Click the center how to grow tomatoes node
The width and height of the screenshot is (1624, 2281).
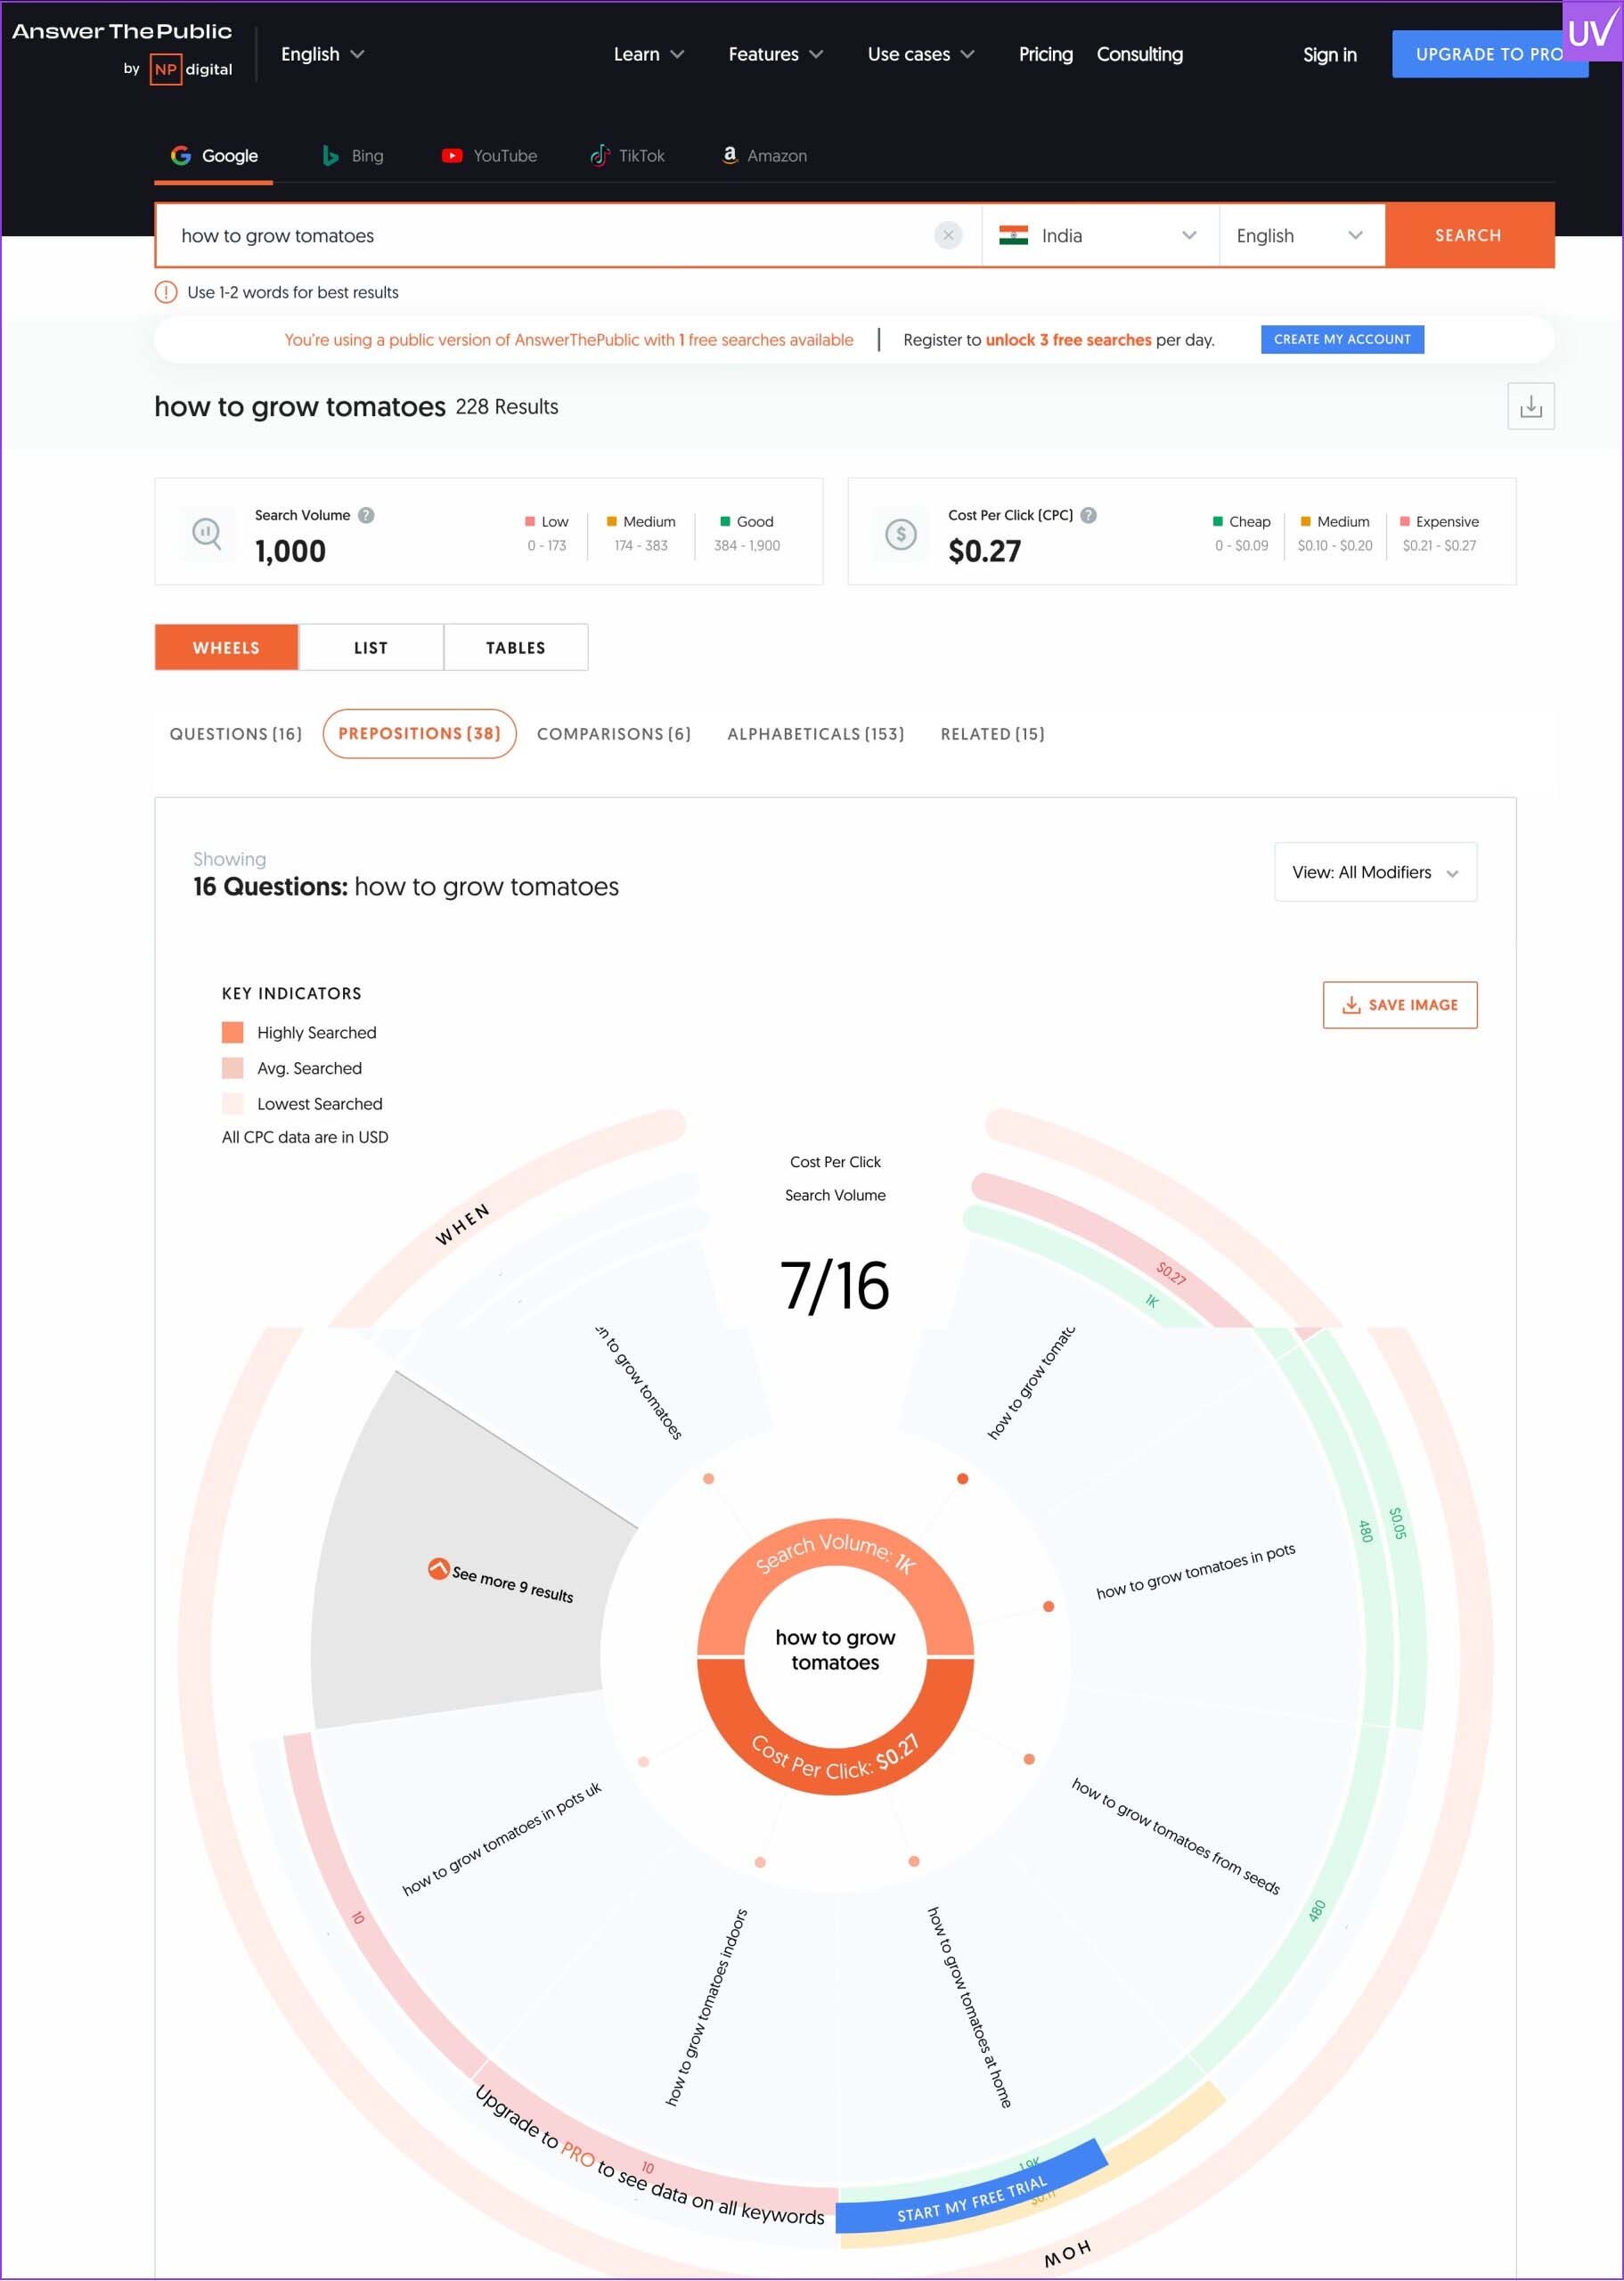(835, 1650)
